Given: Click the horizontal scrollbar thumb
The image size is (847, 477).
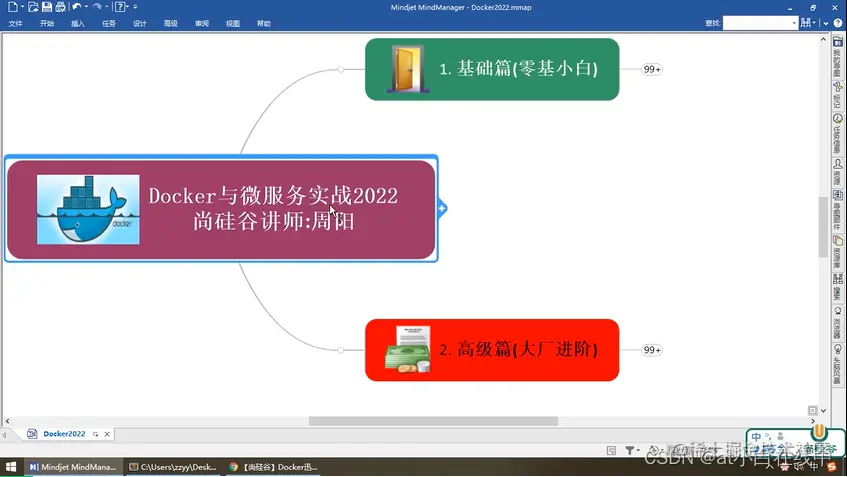Looking at the screenshot, I should (x=433, y=421).
